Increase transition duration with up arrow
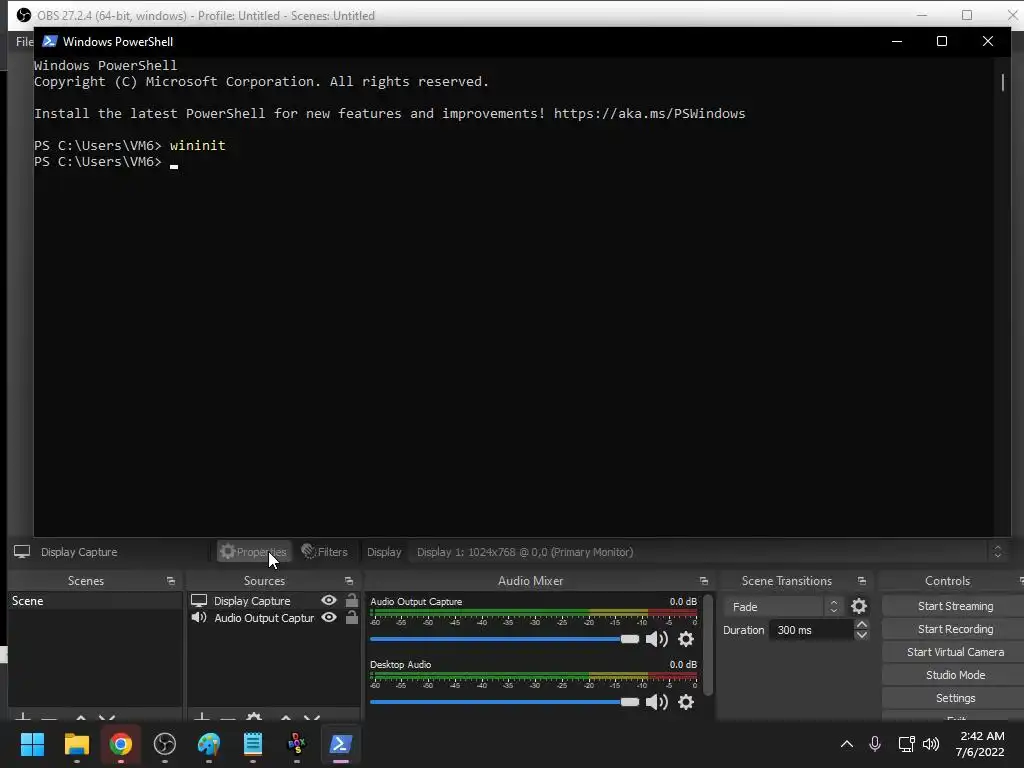The height and width of the screenshot is (768, 1024). pos(861,625)
